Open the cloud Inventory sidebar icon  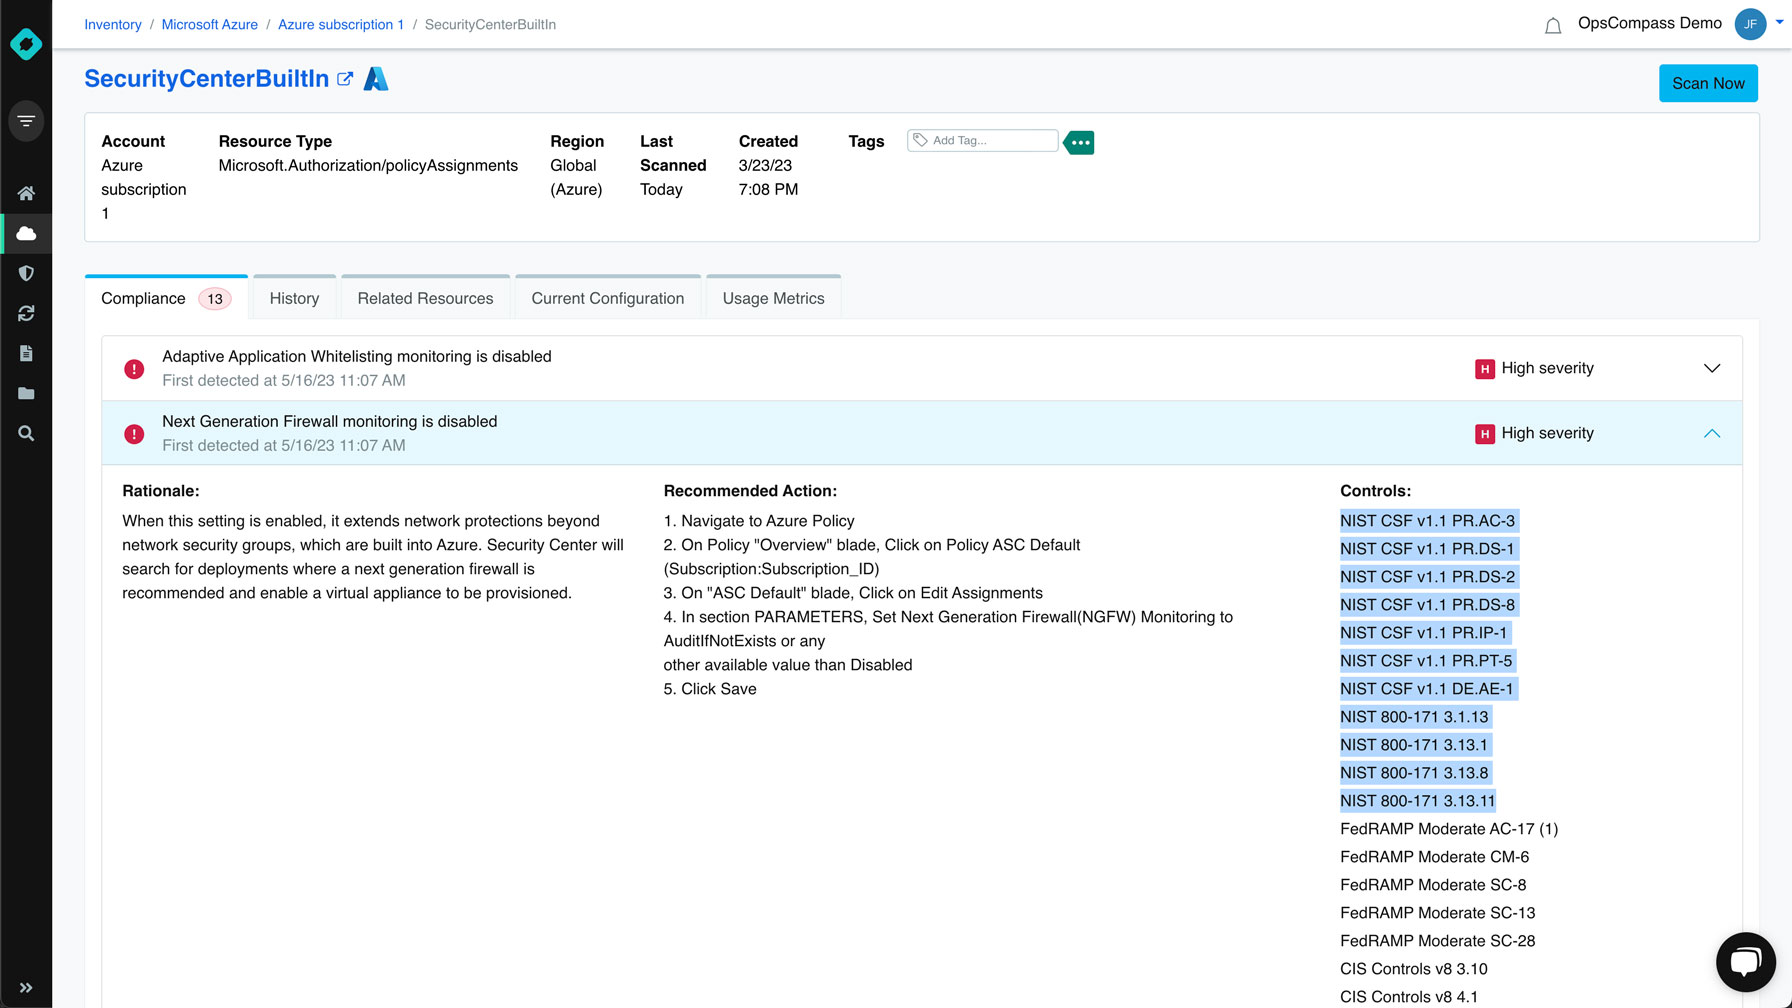click(x=26, y=233)
